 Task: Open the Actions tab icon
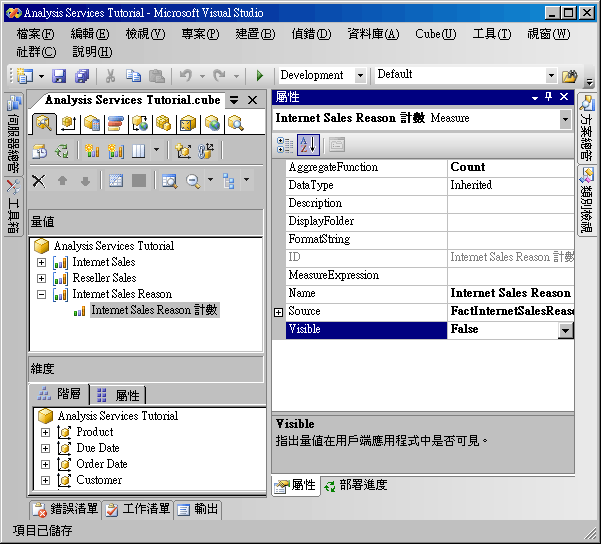[x=140, y=123]
